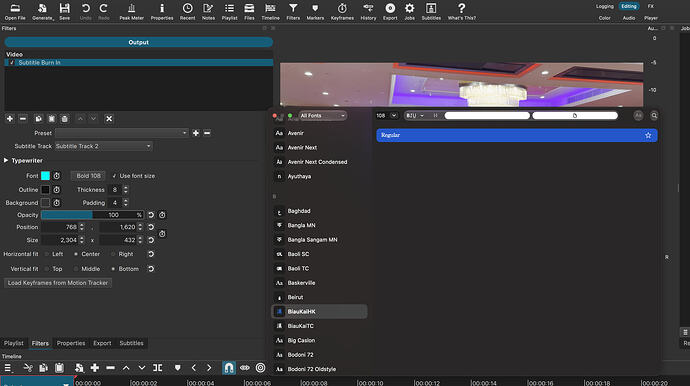Adjust Position X stepper
The width and height of the screenshot is (690, 386).
click(x=81, y=227)
